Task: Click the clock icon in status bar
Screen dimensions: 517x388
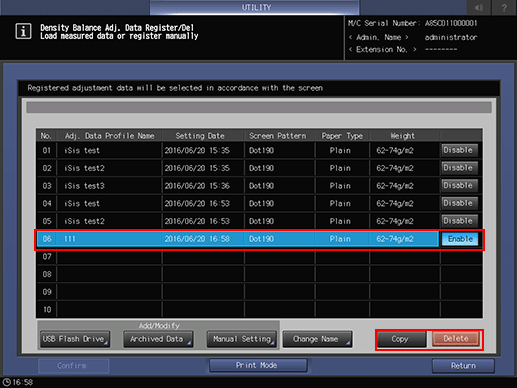Action: coord(6,382)
